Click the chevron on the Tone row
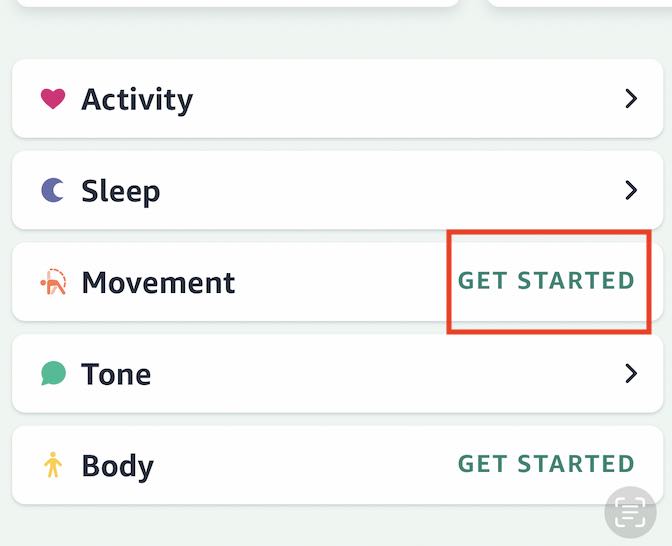 coord(630,374)
